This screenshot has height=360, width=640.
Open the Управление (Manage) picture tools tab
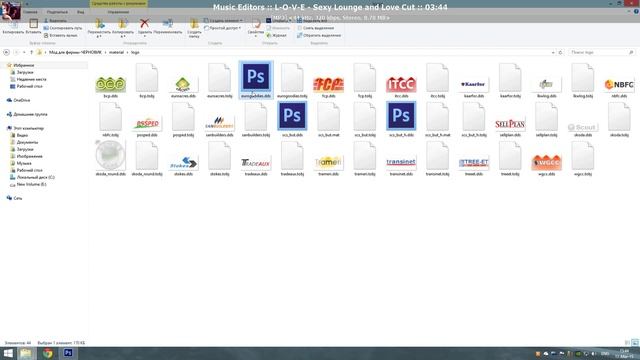point(118,12)
